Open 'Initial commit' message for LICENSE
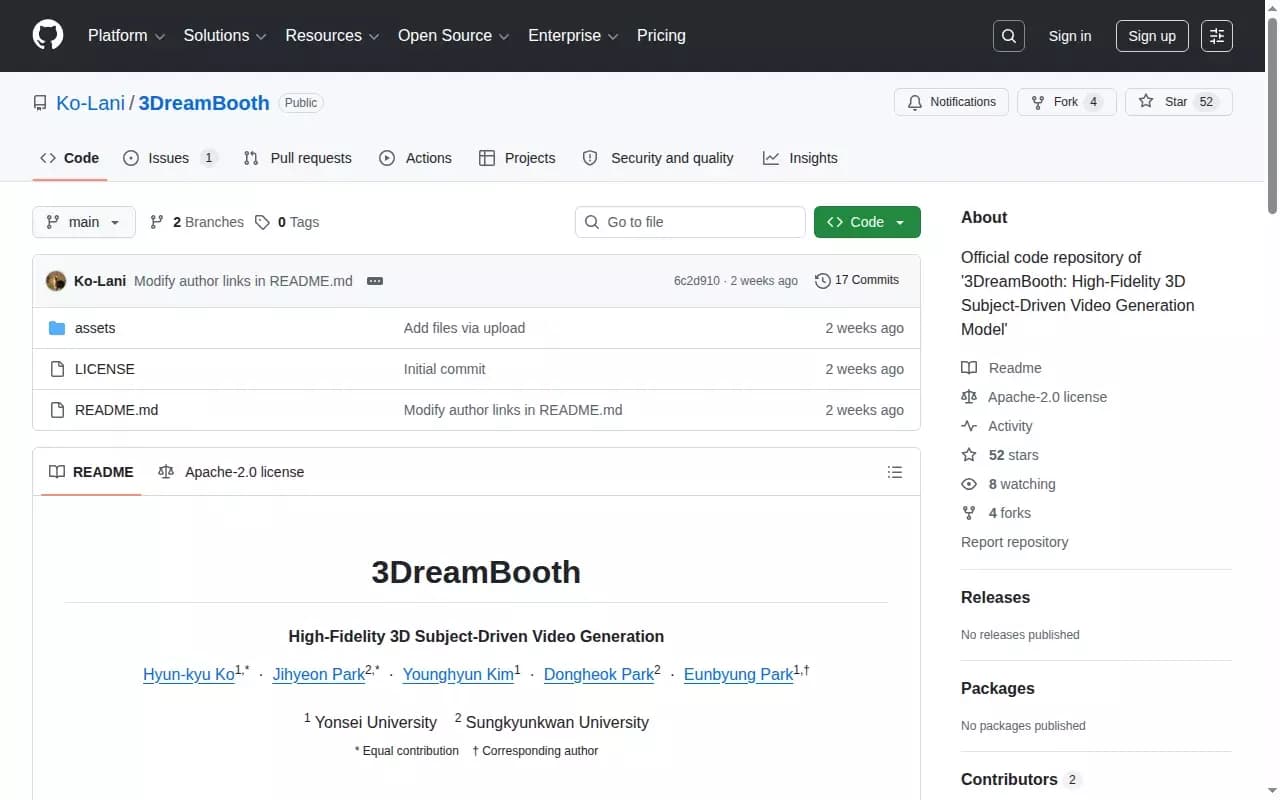Viewport: 1280px width, 800px height. pyautogui.click(x=444, y=369)
